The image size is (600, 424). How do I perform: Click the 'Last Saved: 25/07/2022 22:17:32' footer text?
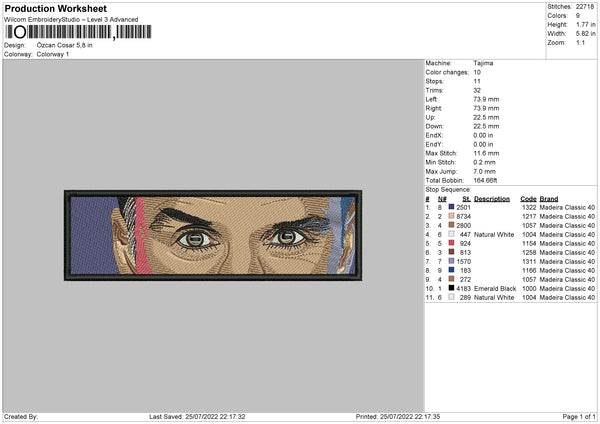point(197,416)
